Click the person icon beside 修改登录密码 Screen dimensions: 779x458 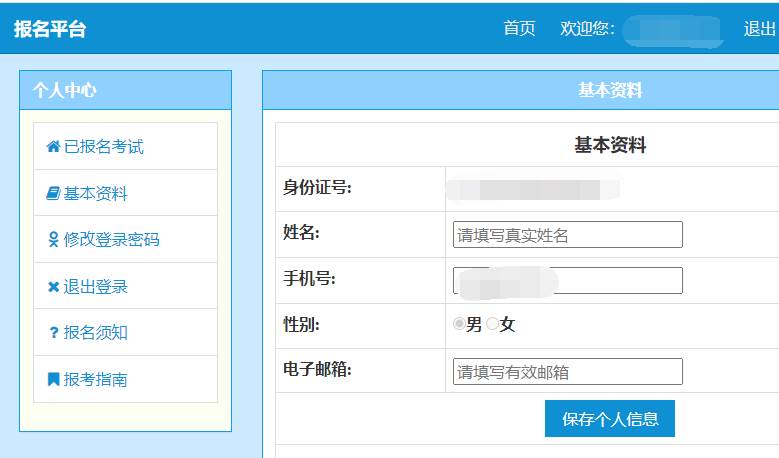(x=53, y=240)
